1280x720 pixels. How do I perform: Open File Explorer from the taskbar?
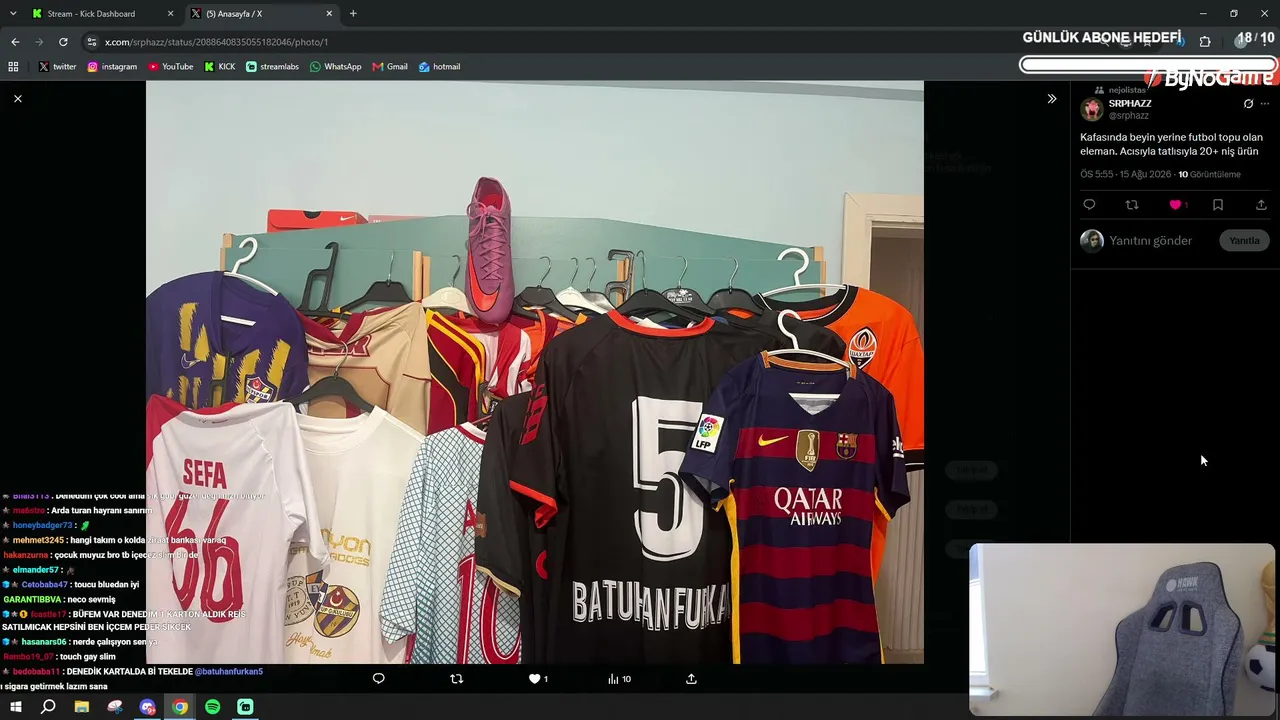[81, 707]
